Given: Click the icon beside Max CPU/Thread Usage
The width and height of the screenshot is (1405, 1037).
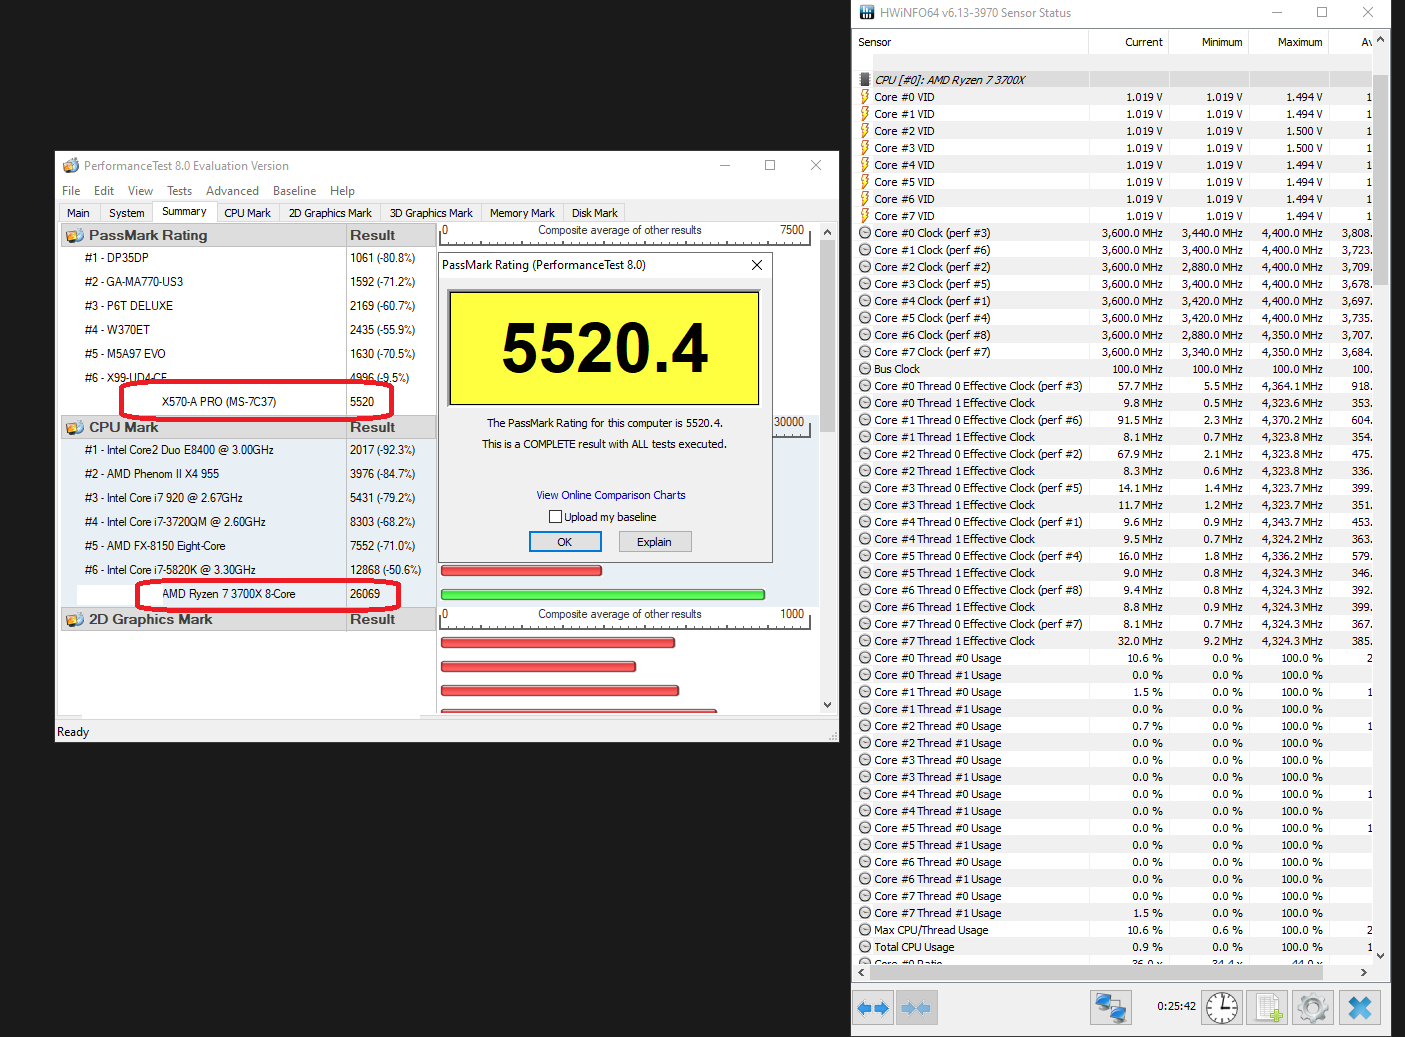Looking at the screenshot, I should pos(865,930).
